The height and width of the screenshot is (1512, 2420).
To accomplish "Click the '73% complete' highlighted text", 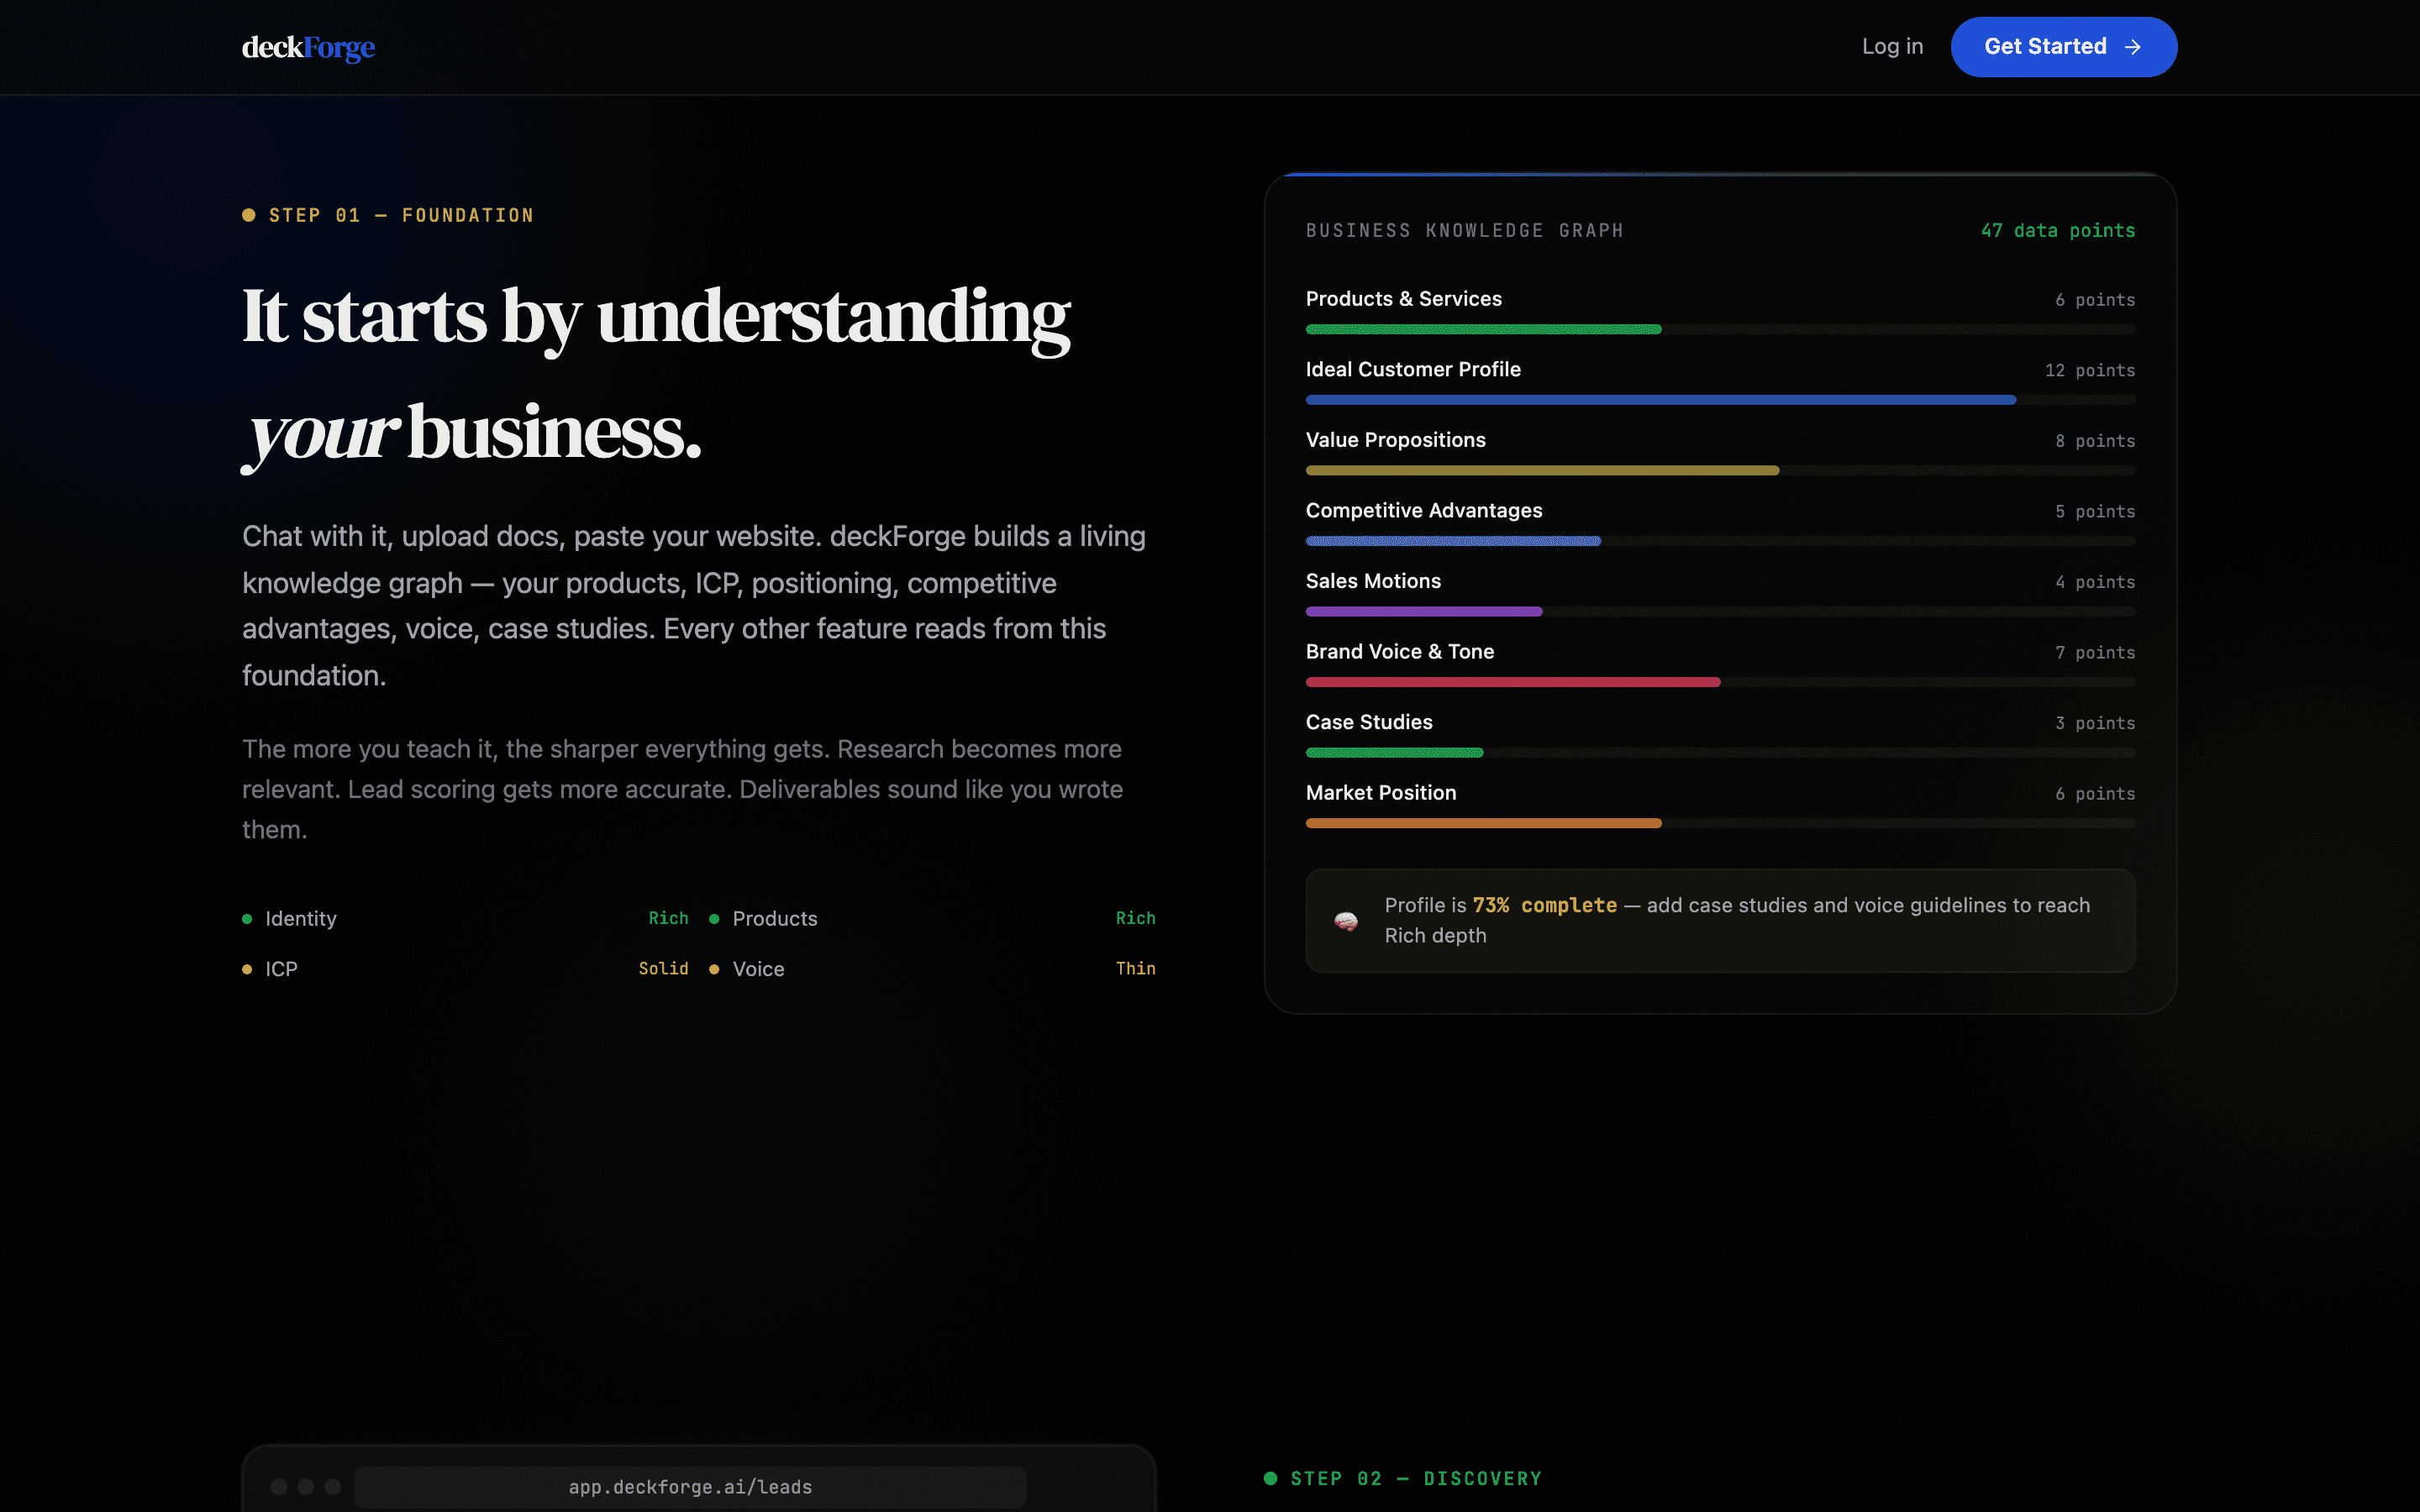I will click(x=1544, y=905).
